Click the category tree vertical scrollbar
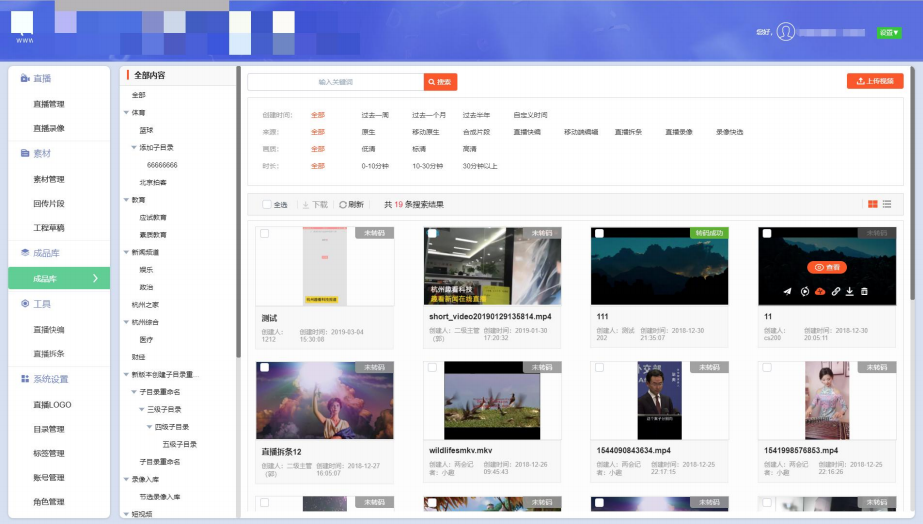 (x=238, y=212)
